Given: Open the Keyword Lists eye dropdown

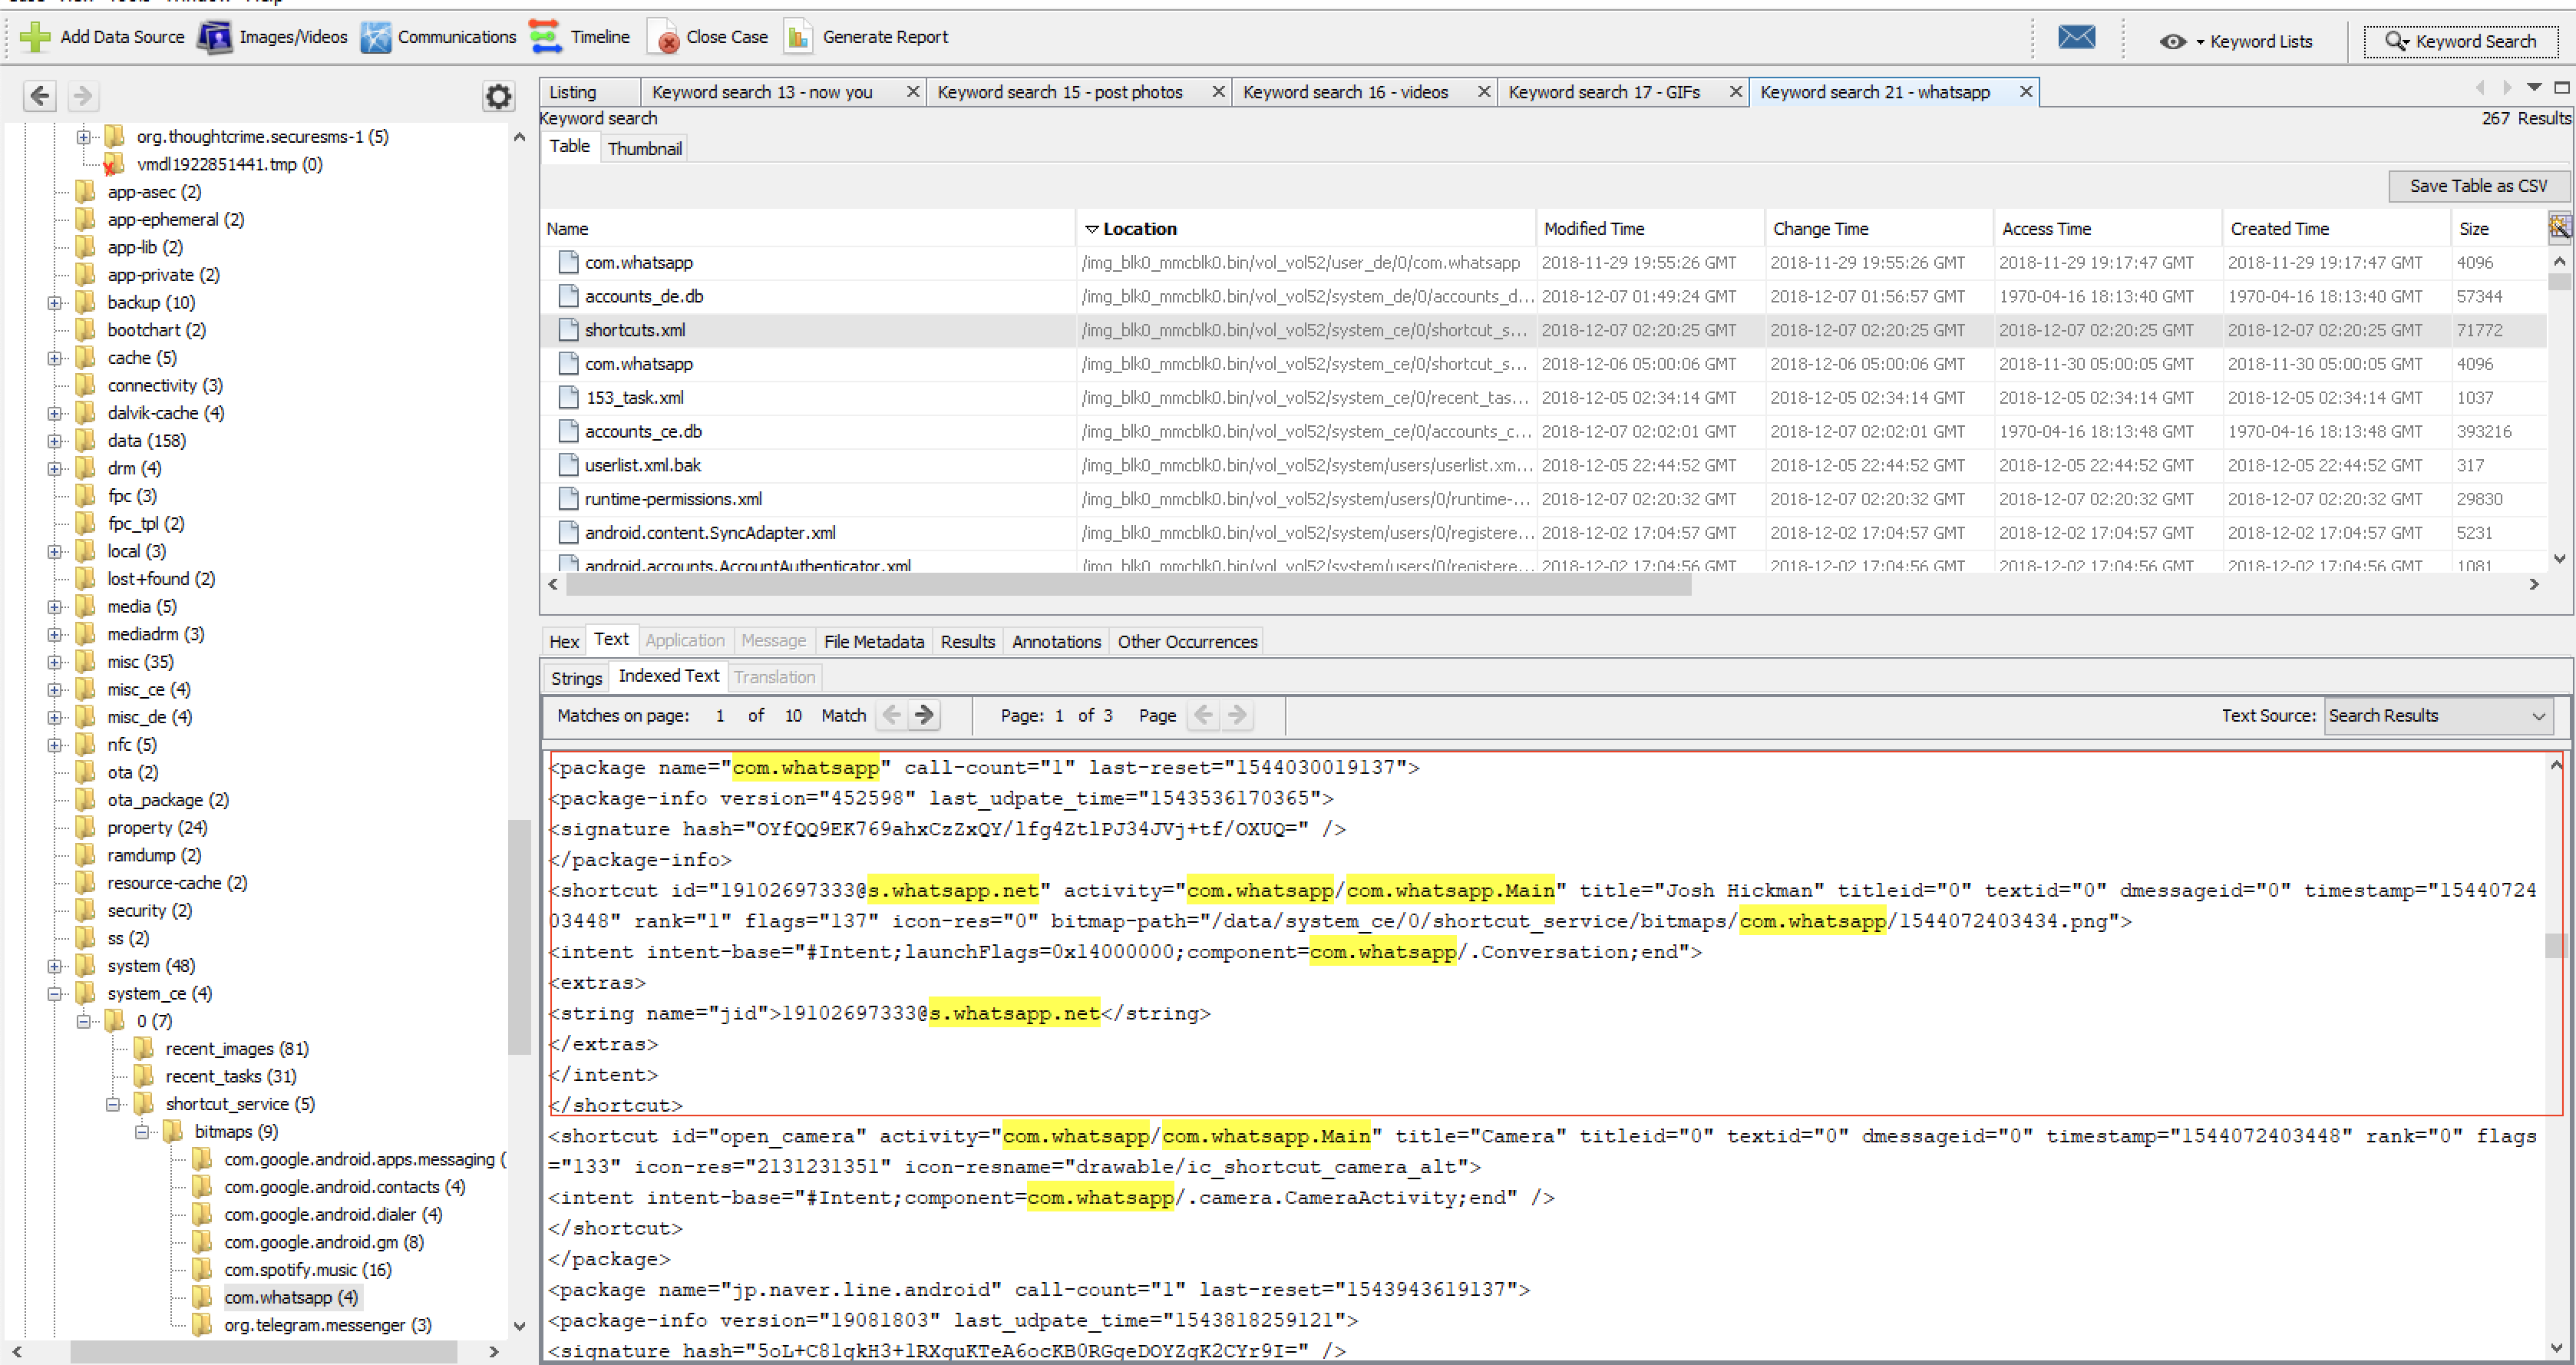Looking at the screenshot, I should click(x=2235, y=41).
